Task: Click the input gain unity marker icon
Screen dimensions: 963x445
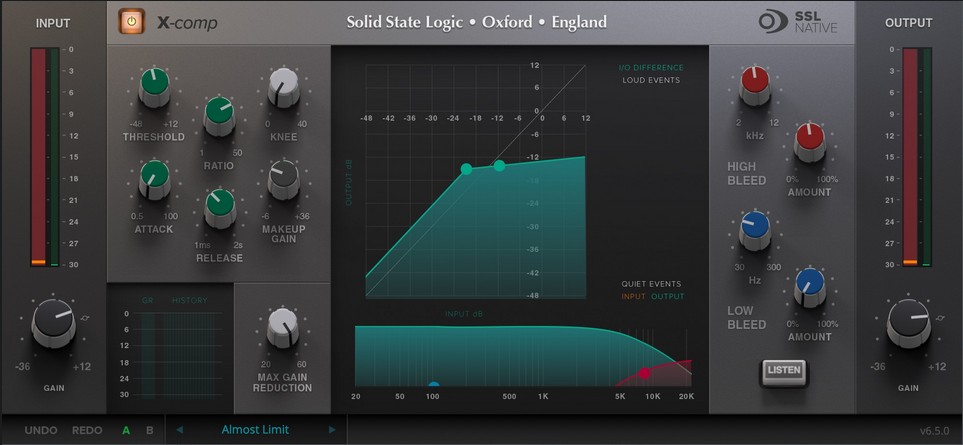Action: point(85,318)
